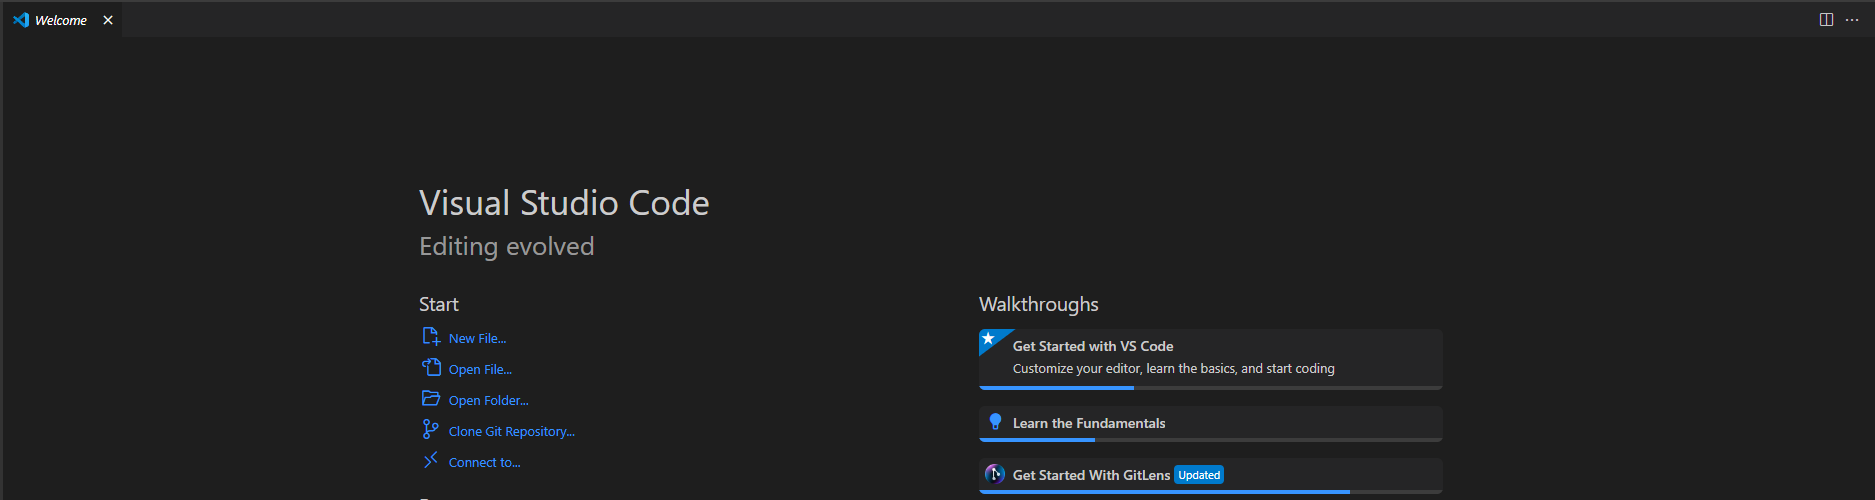This screenshot has height=500, width=1875.
Task: Click the Editing evolved subtitle
Action: point(506,246)
